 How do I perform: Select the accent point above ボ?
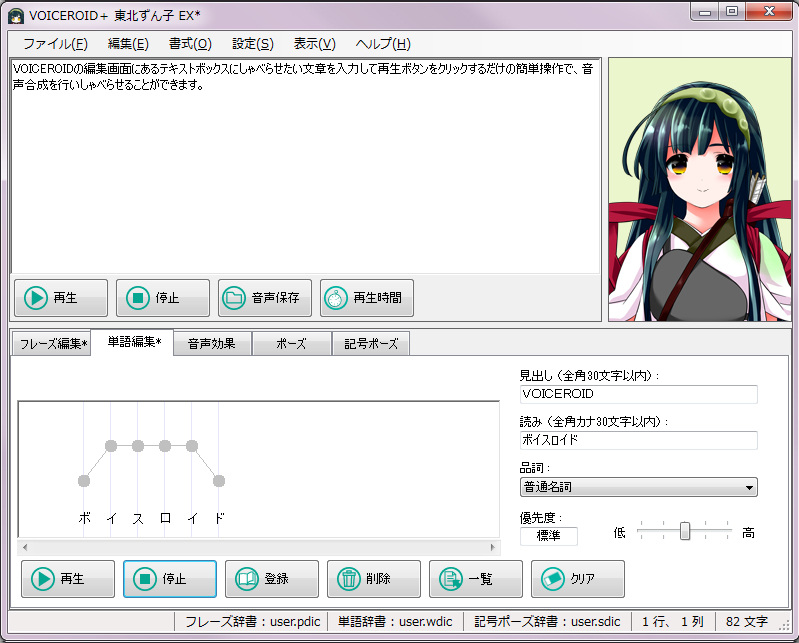(84, 480)
